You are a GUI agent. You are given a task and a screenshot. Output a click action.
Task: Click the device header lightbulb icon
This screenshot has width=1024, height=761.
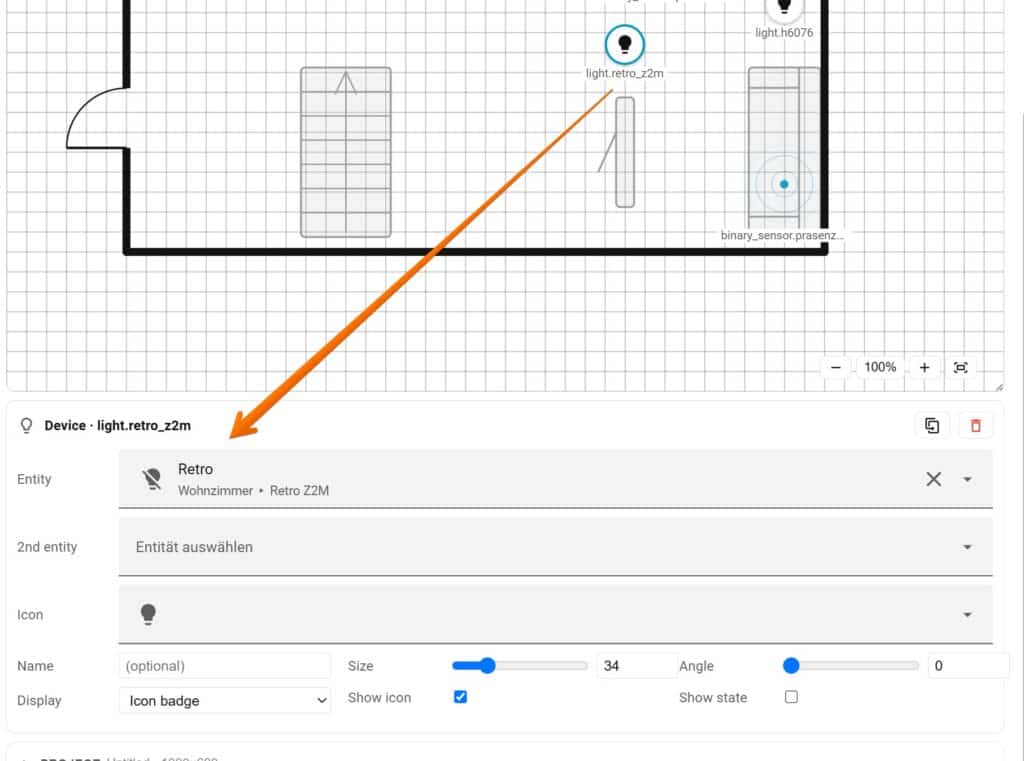point(26,425)
